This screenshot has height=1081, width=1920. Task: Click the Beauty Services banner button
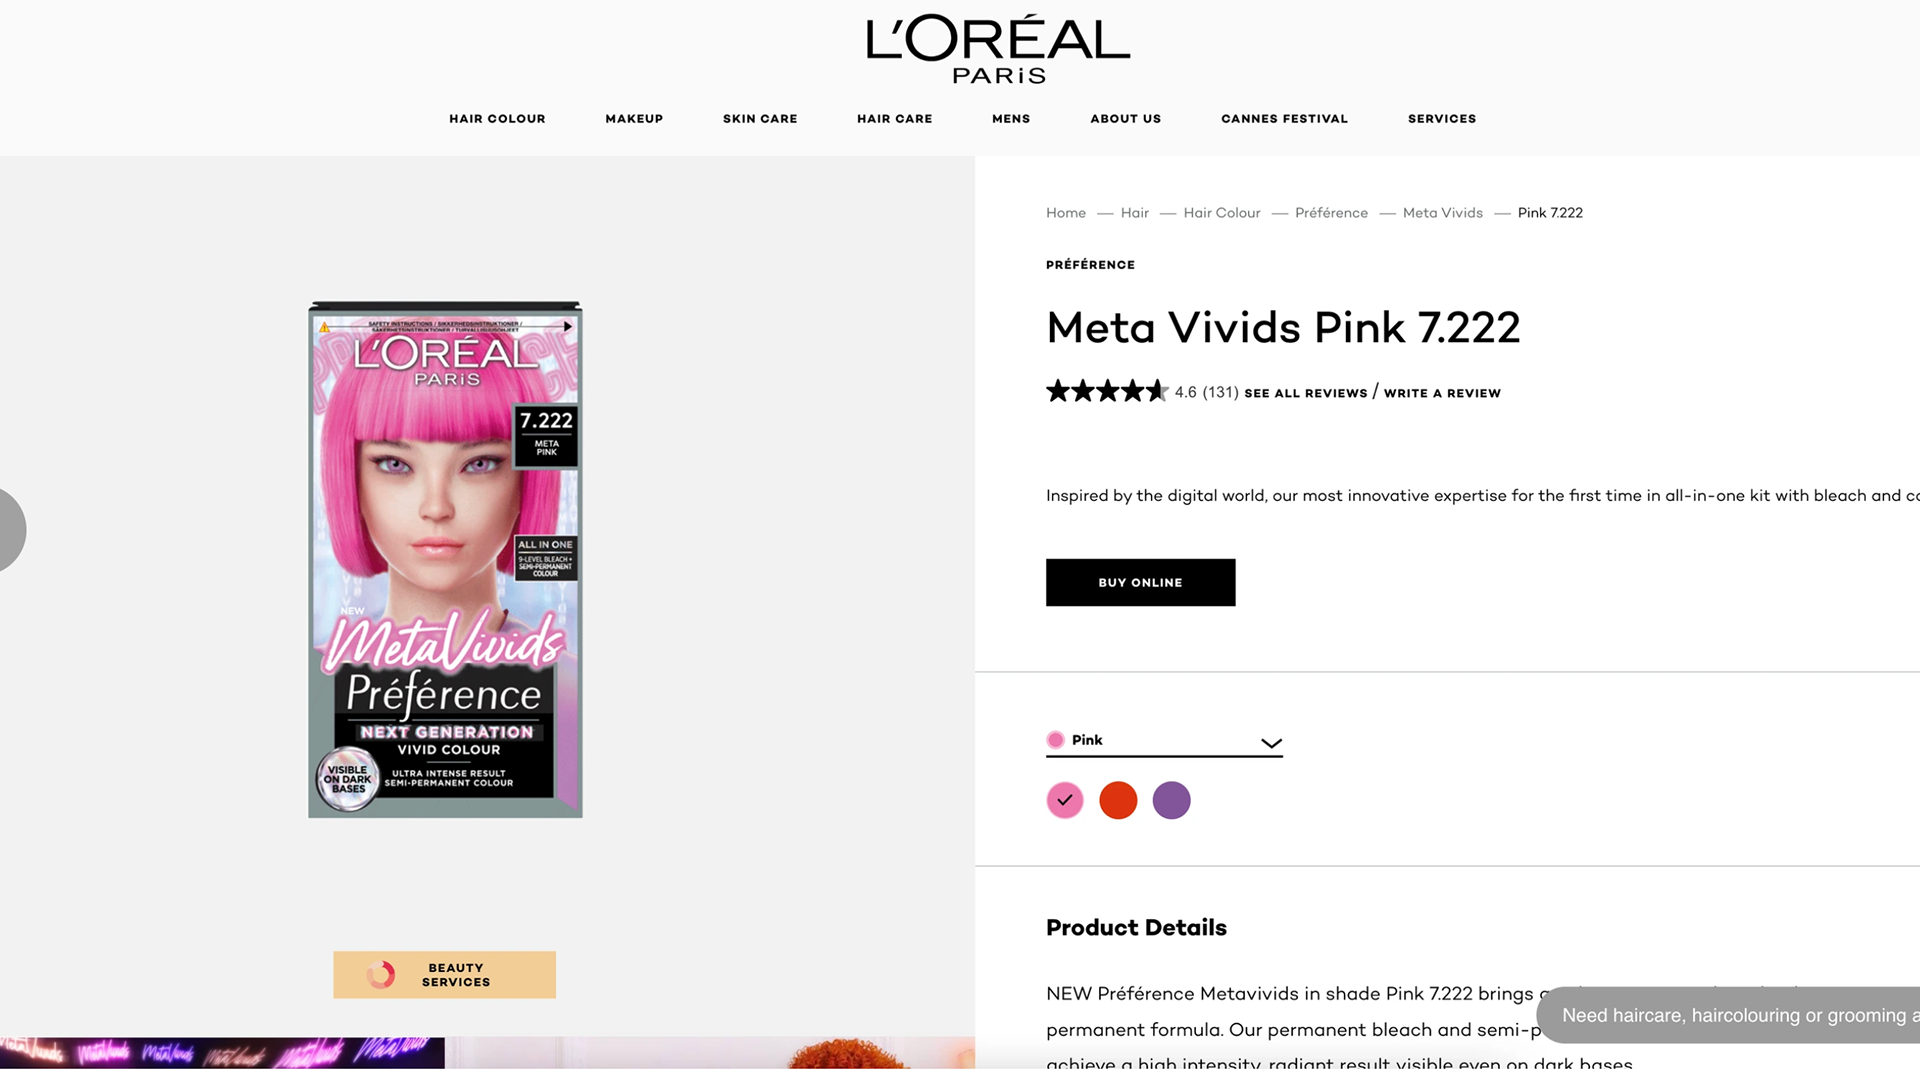tap(444, 975)
